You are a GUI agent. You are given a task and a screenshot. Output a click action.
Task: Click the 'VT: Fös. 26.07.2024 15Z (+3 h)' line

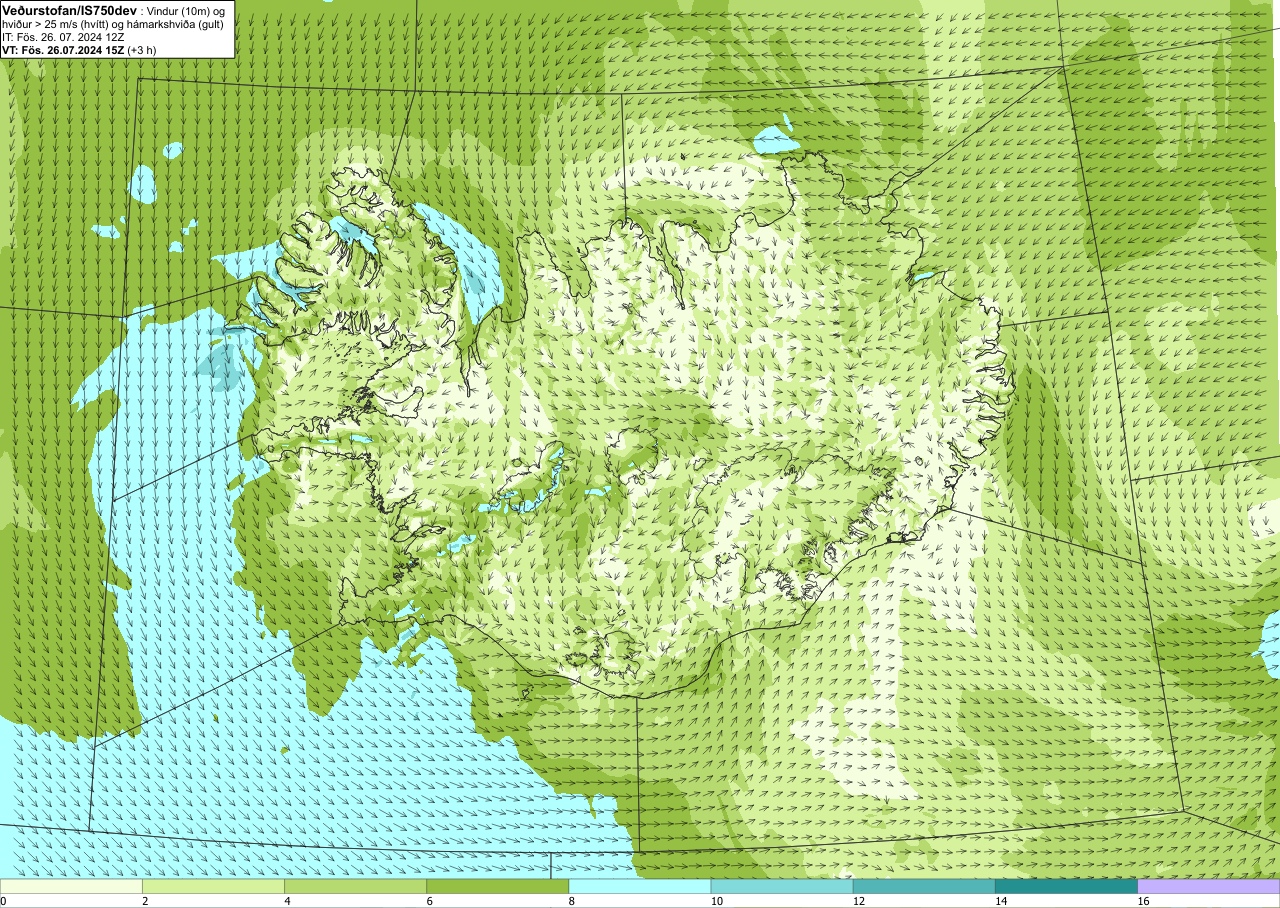79,50
